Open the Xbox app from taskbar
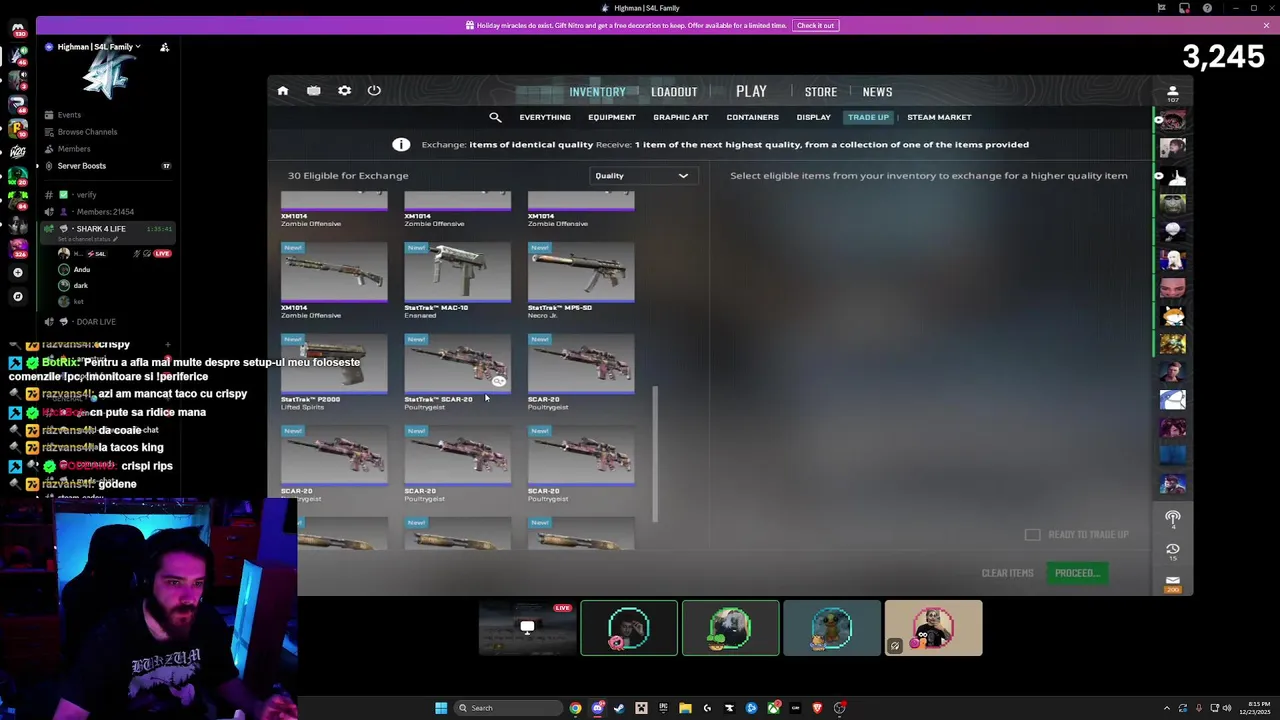Viewport: 1280px width, 720px height. pos(773,708)
